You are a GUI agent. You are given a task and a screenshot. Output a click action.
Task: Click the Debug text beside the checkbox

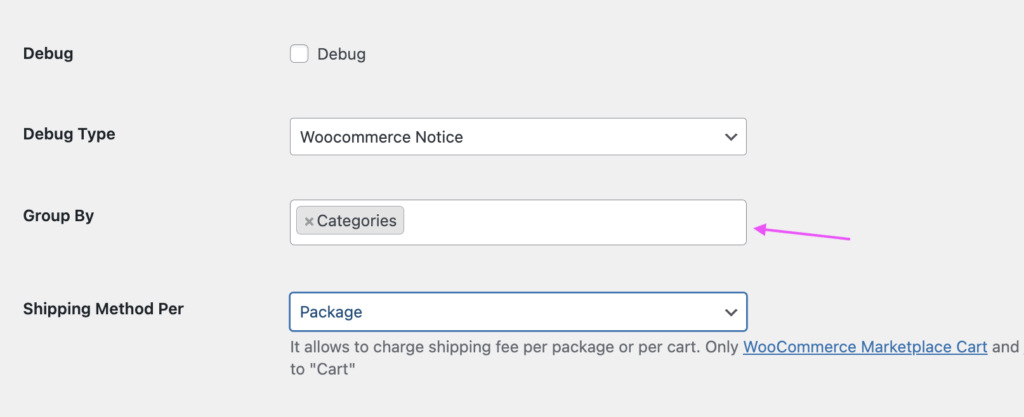pos(341,54)
